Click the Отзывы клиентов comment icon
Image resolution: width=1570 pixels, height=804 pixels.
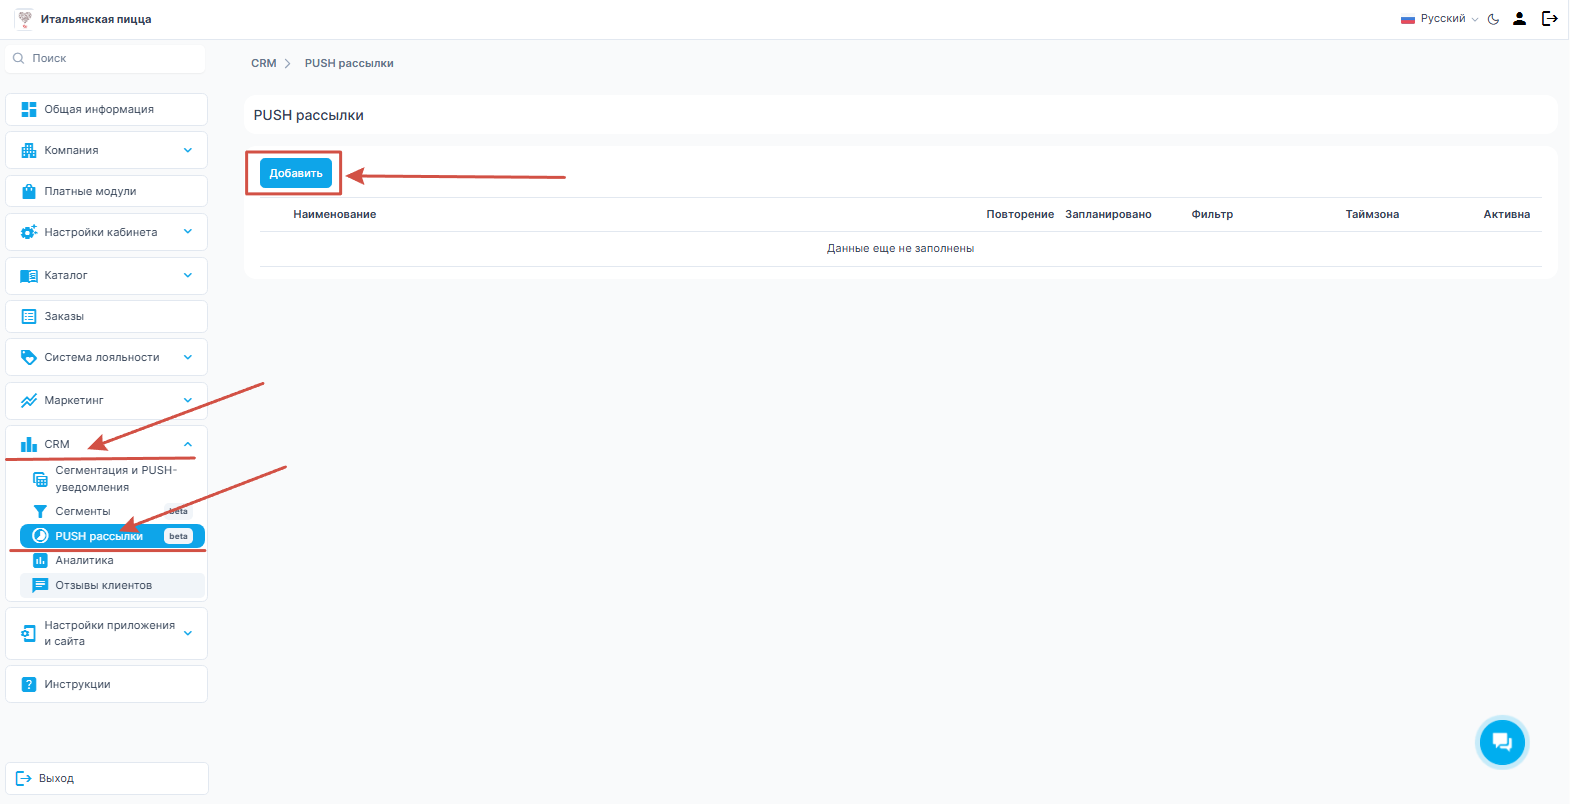(40, 585)
